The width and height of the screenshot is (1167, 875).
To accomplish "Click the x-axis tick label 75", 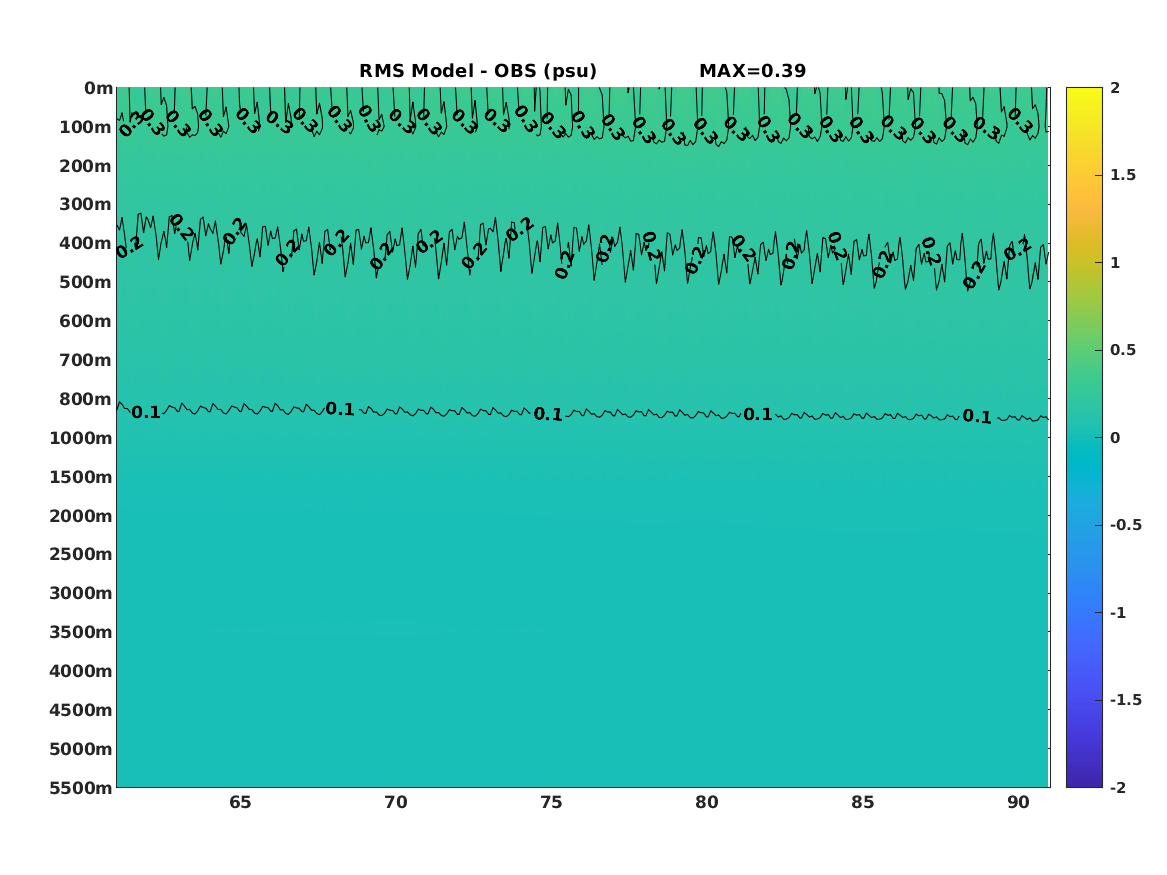I will (551, 802).
